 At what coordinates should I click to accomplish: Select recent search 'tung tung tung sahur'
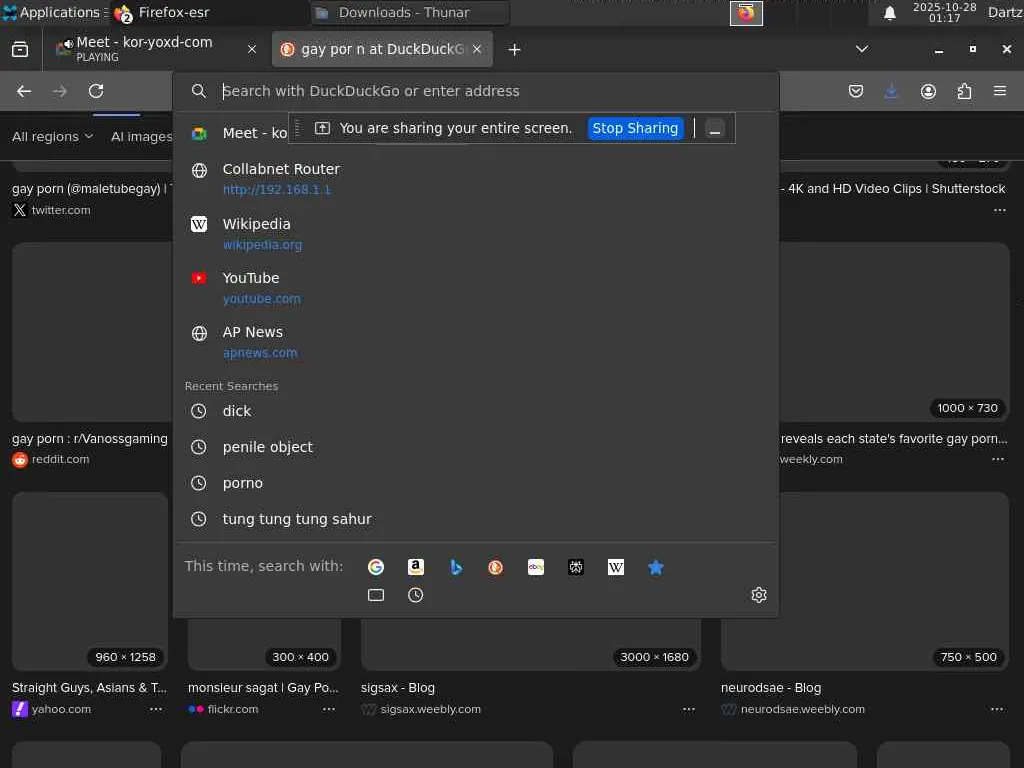click(475, 519)
